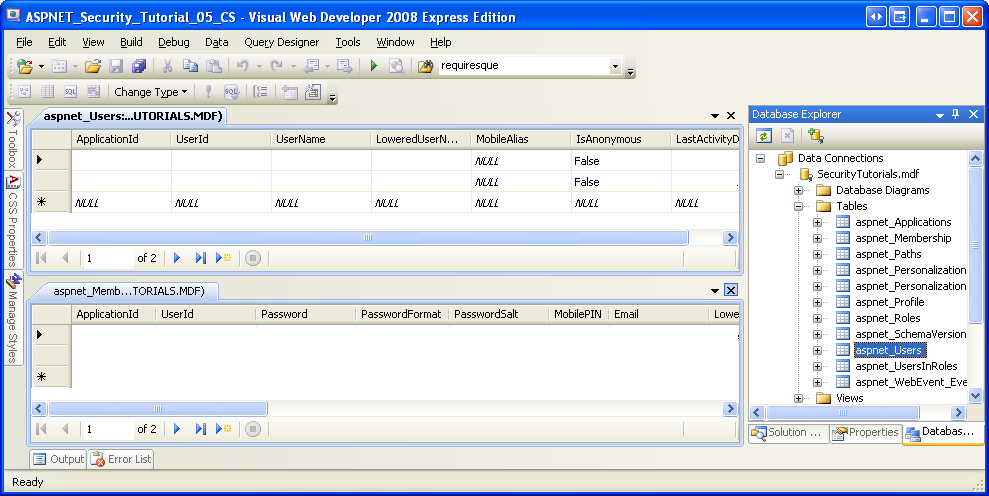Open the requiresque search combo dropdown

click(x=615, y=66)
